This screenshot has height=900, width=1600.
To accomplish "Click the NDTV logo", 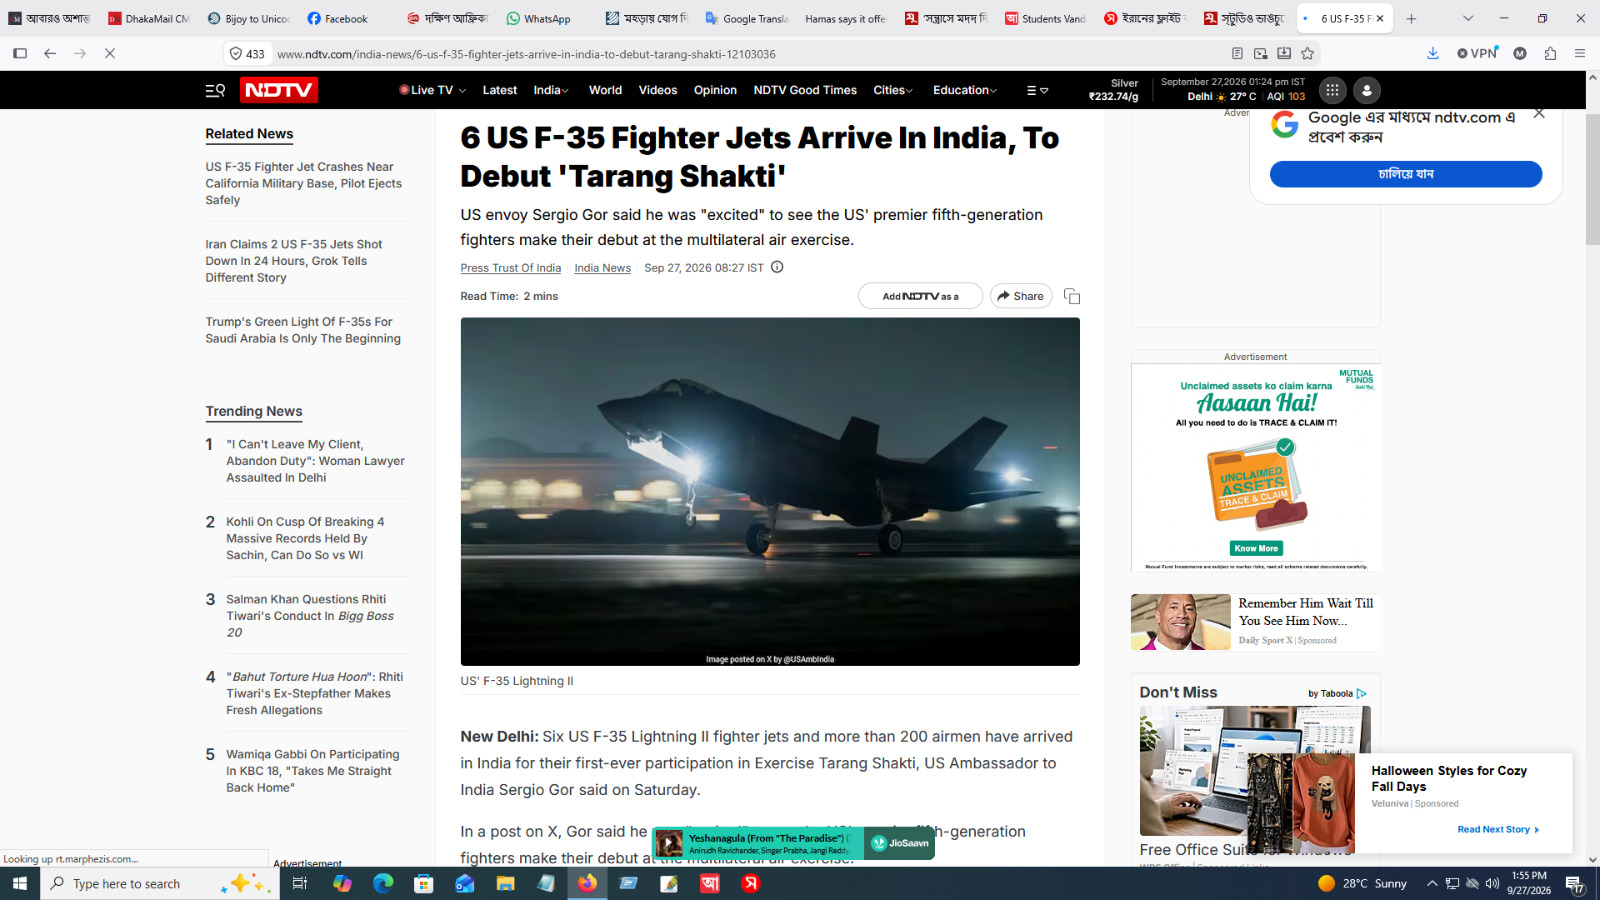I will click(279, 90).
